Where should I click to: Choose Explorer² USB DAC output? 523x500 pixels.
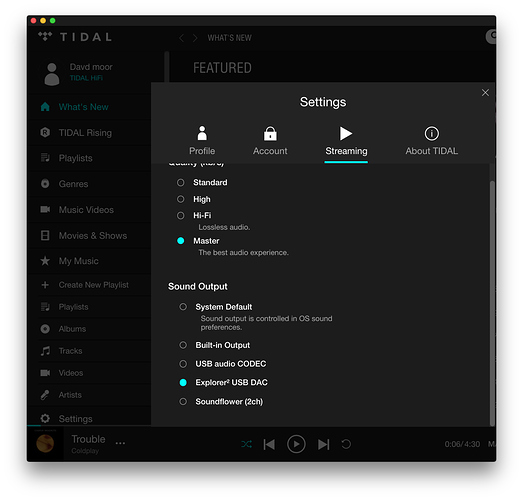(x=183, y=382)
